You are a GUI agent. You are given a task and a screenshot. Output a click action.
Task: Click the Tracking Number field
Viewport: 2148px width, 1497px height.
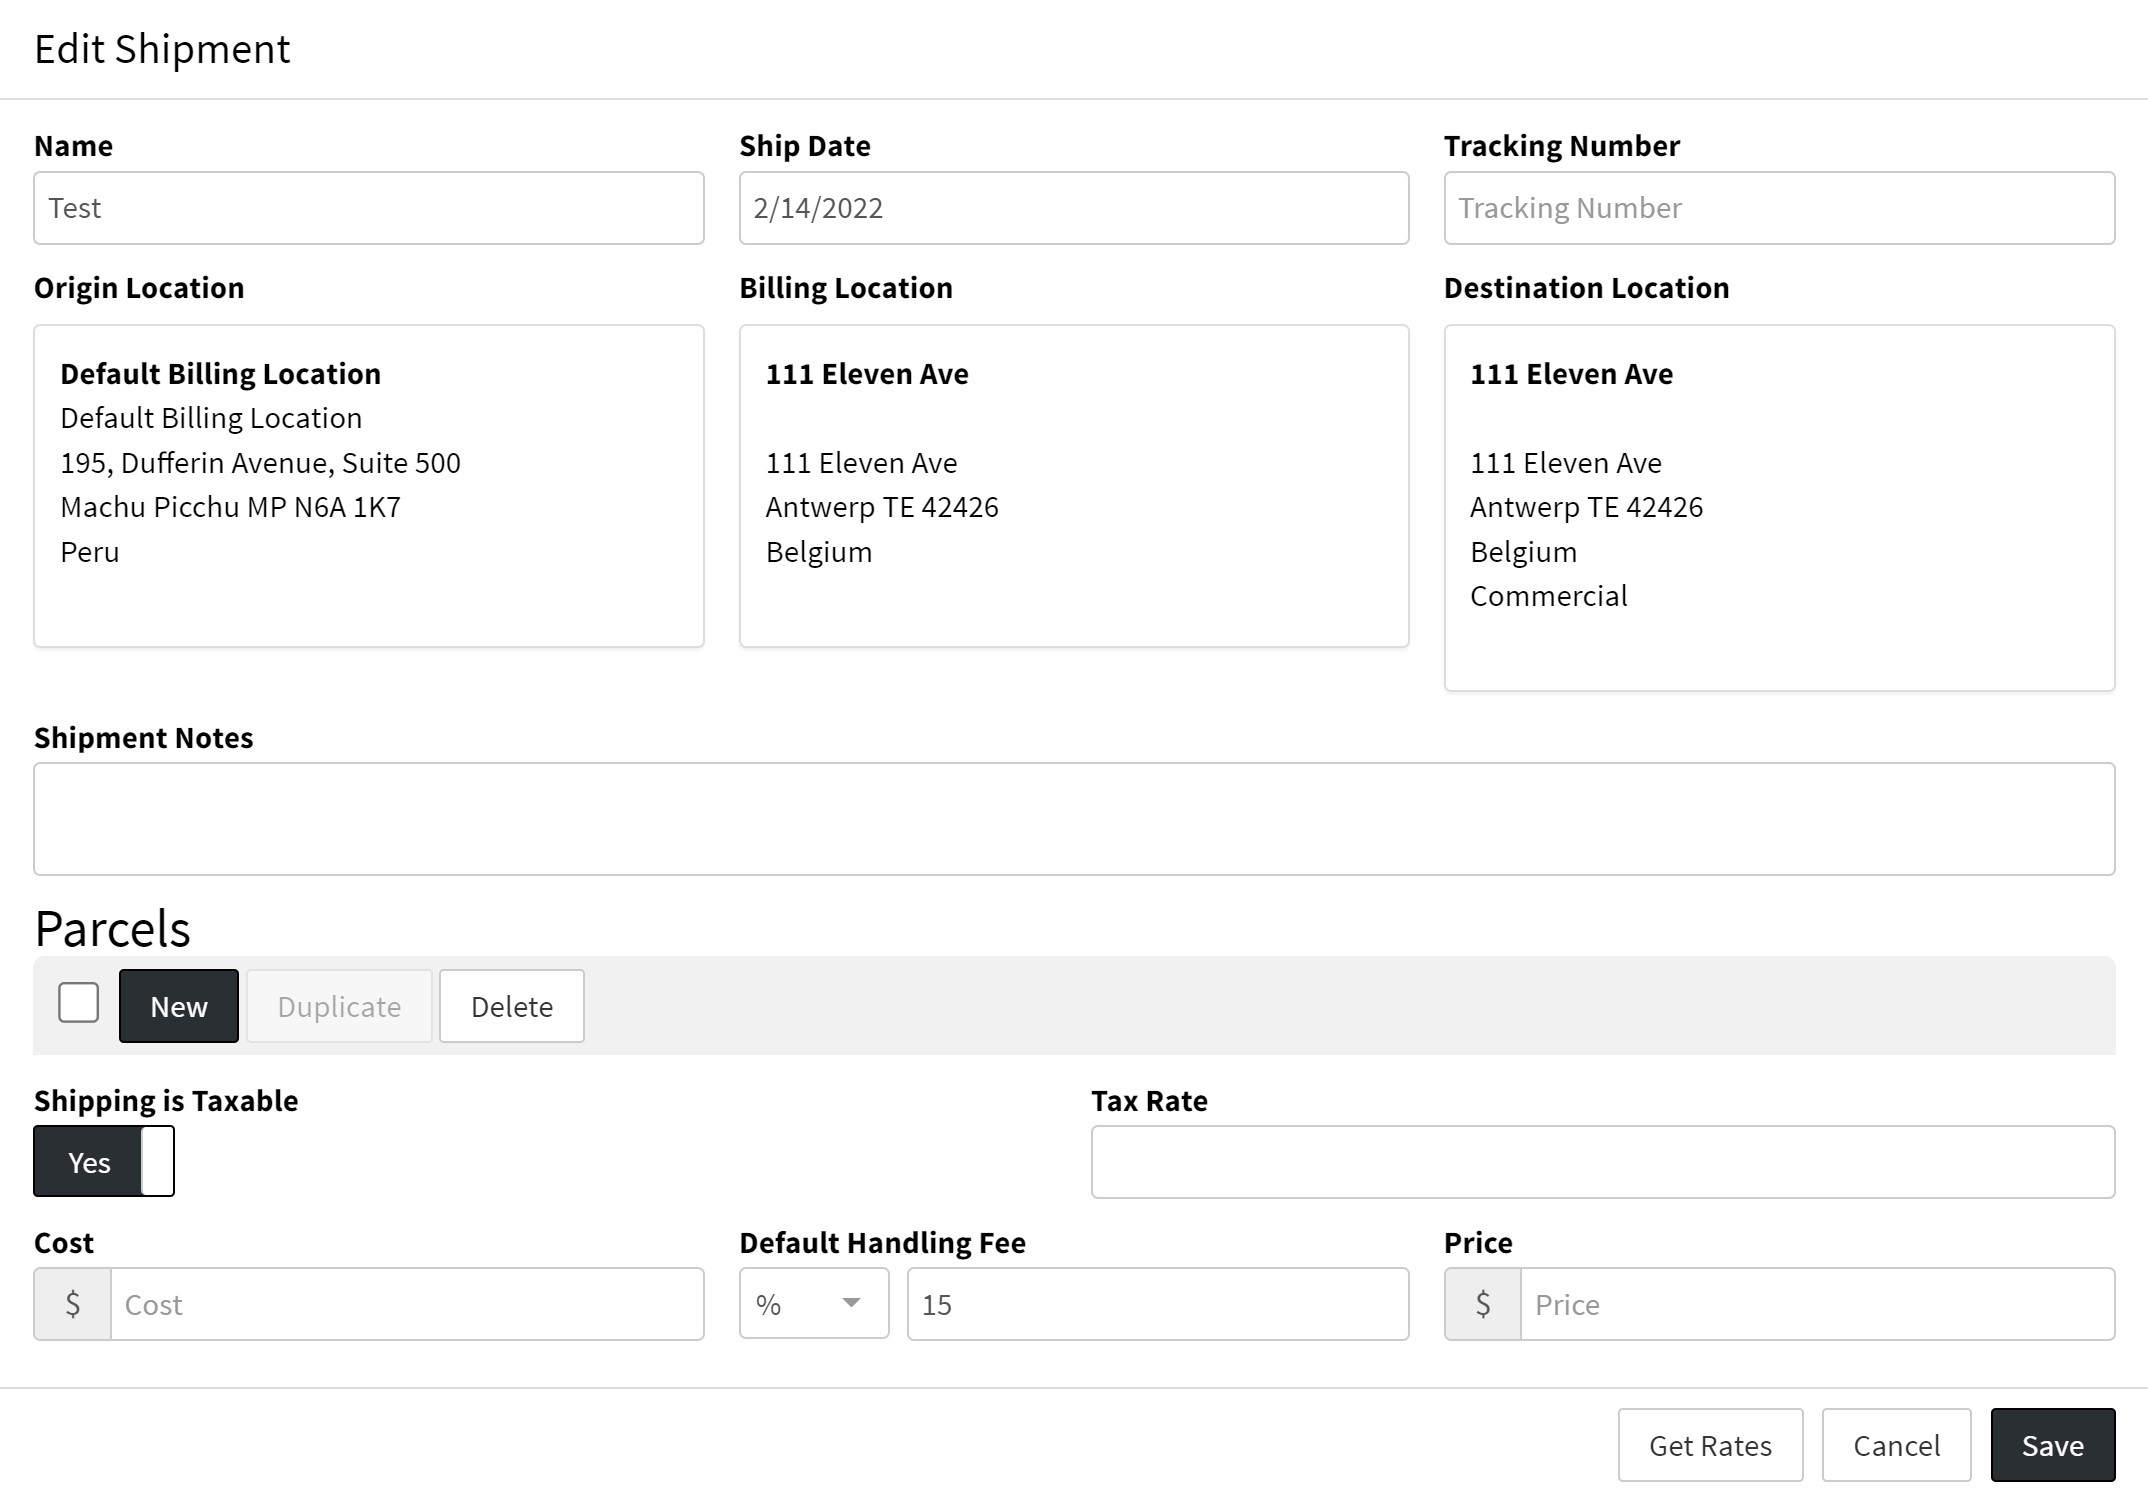1778,208
